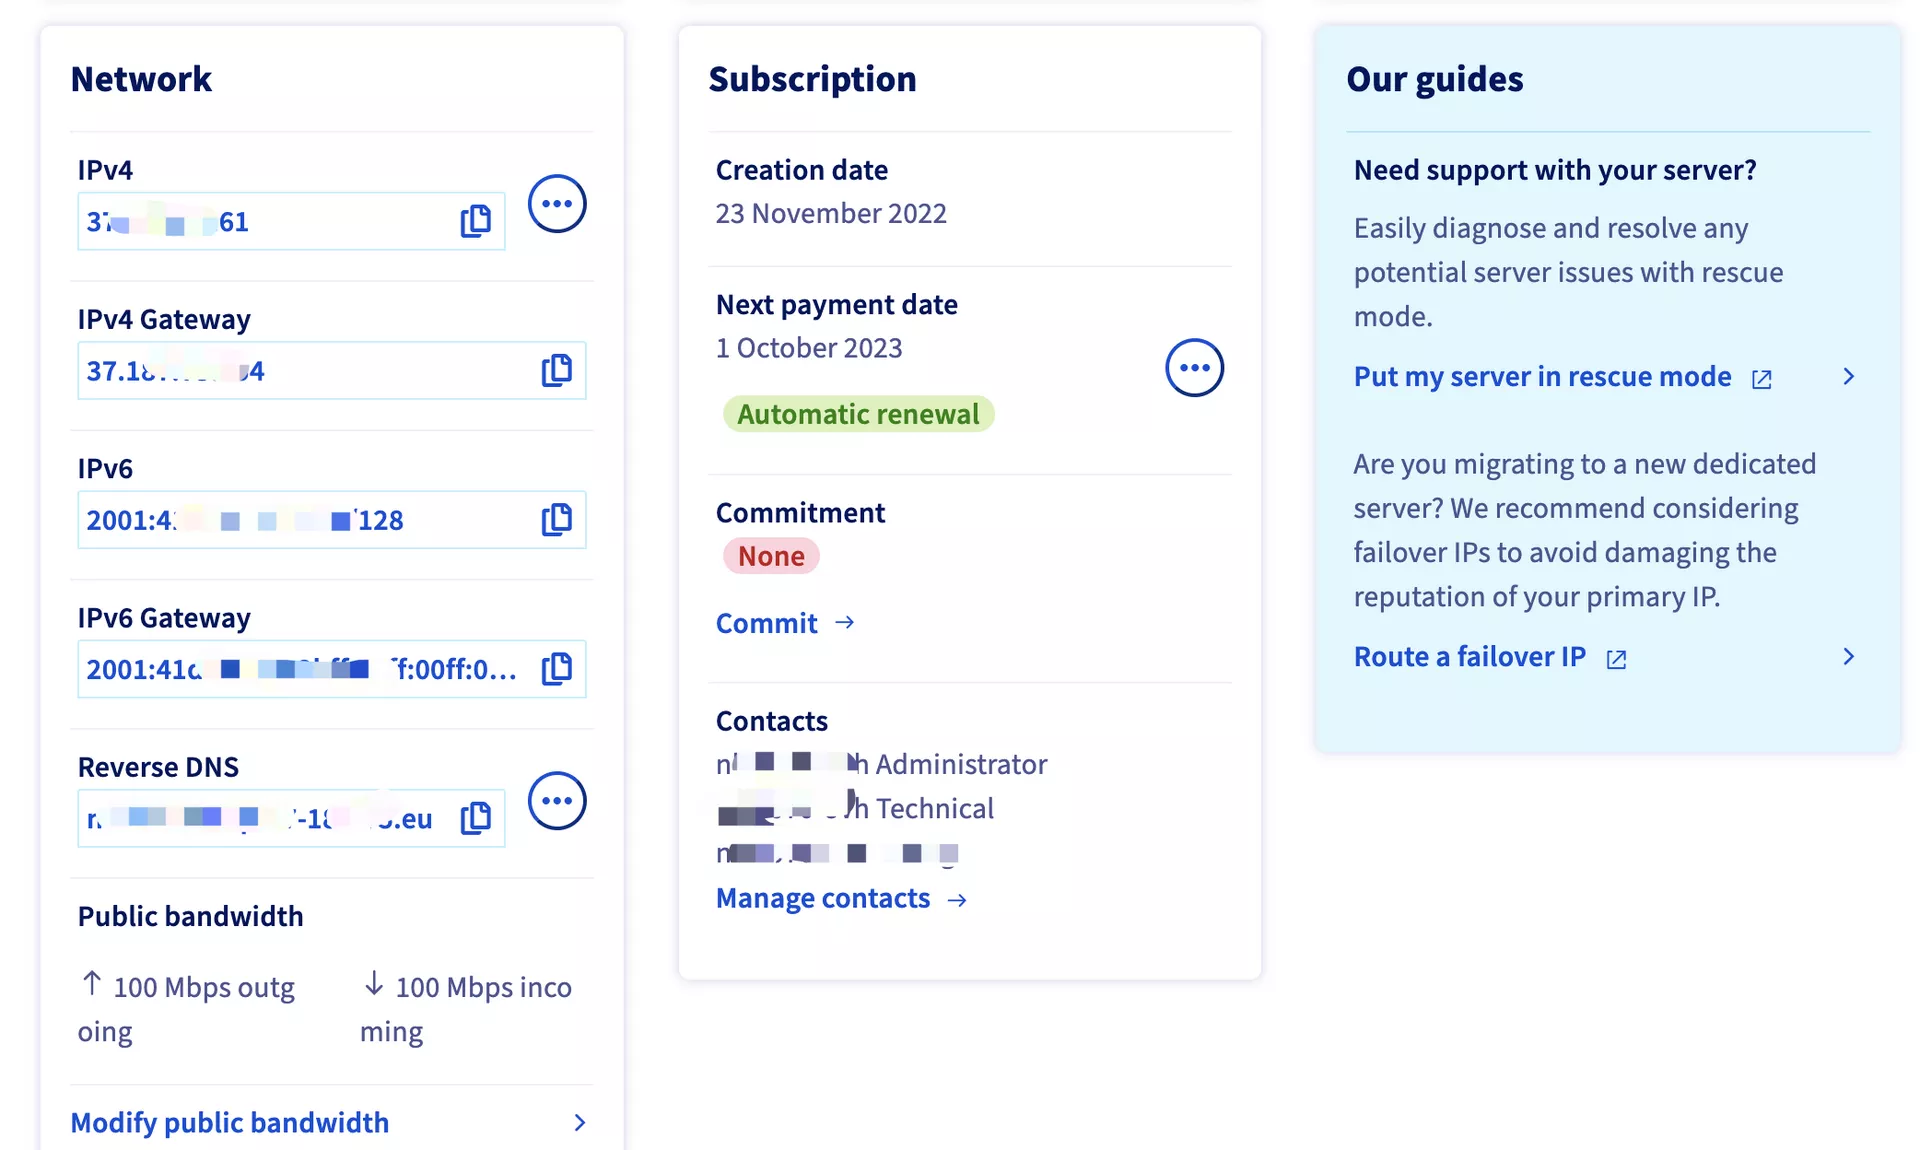Copy the Reverse DNS value

pyautogui.click(x=476, y=818)
